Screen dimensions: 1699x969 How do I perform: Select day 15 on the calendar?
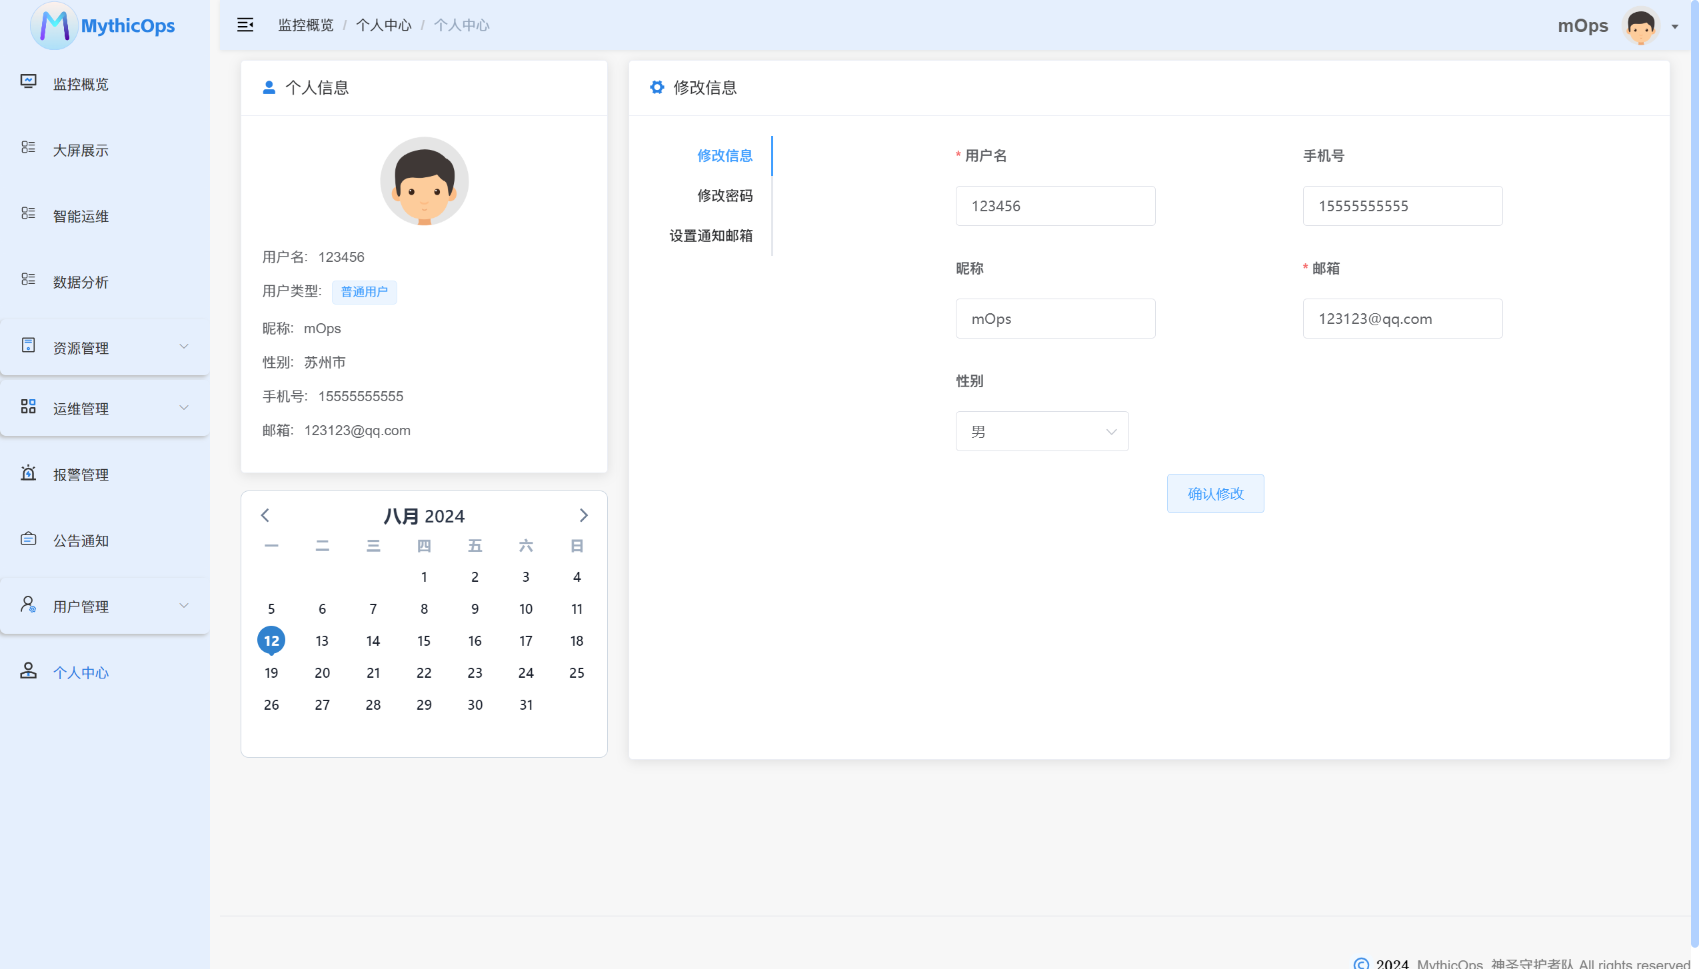[x=424, y=640]
